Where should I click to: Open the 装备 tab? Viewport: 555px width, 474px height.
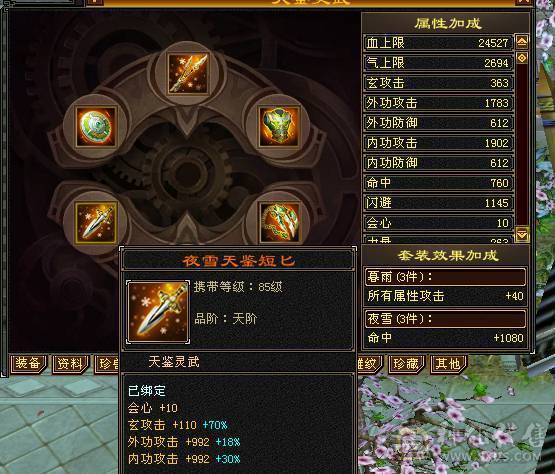(x=28, y=364)
